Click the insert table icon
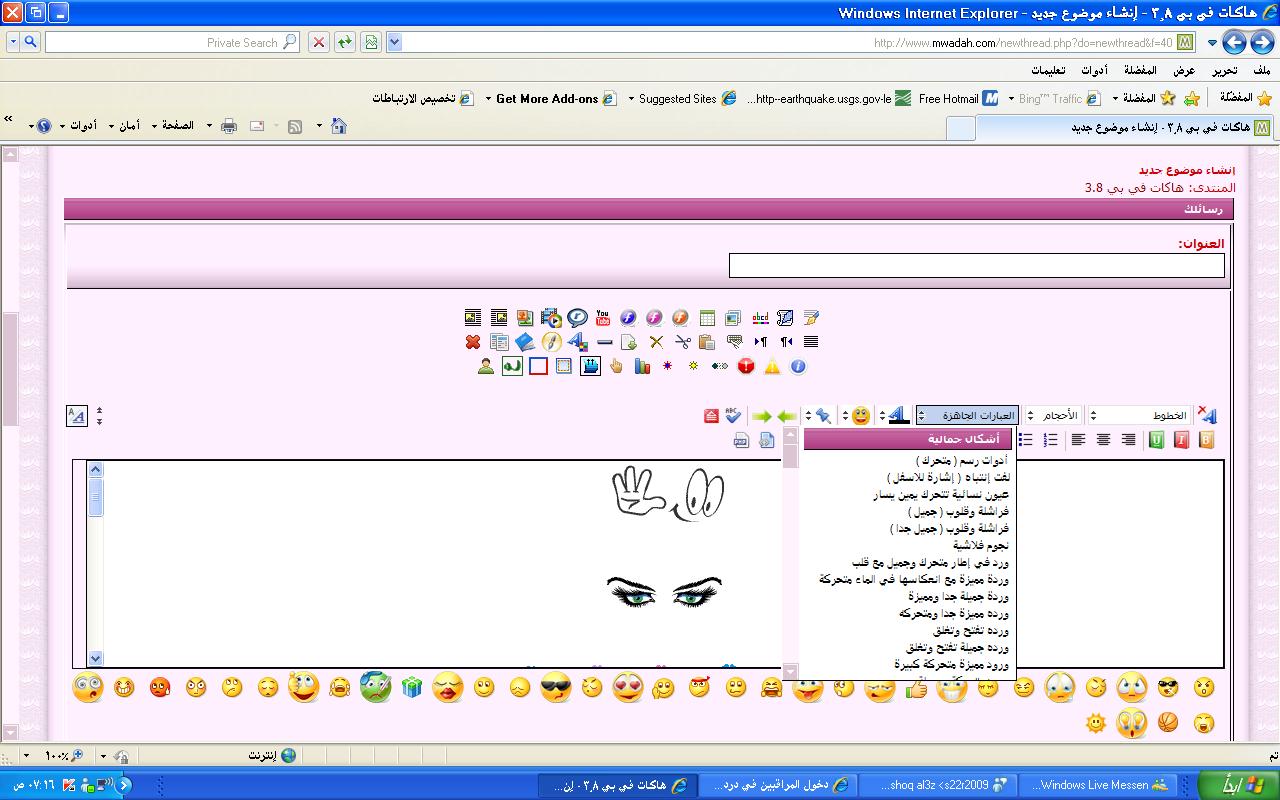 point(707,318)
